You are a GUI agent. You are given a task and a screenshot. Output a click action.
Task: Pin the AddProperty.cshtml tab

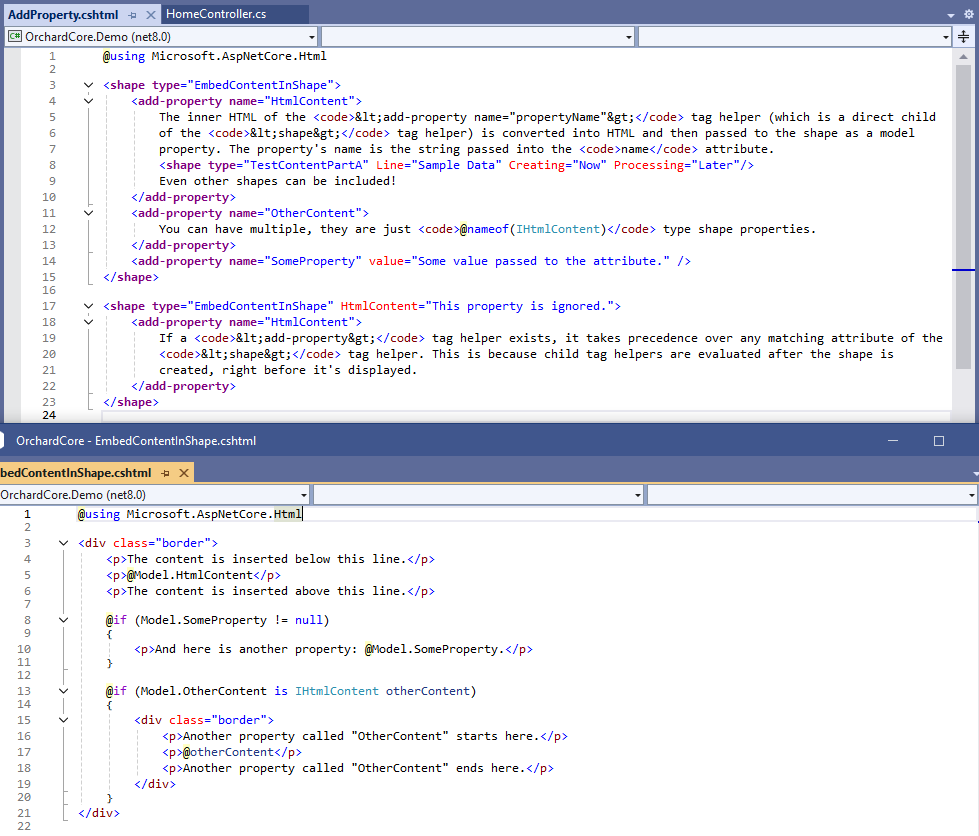pyautogui.click(x=132, y=15)
